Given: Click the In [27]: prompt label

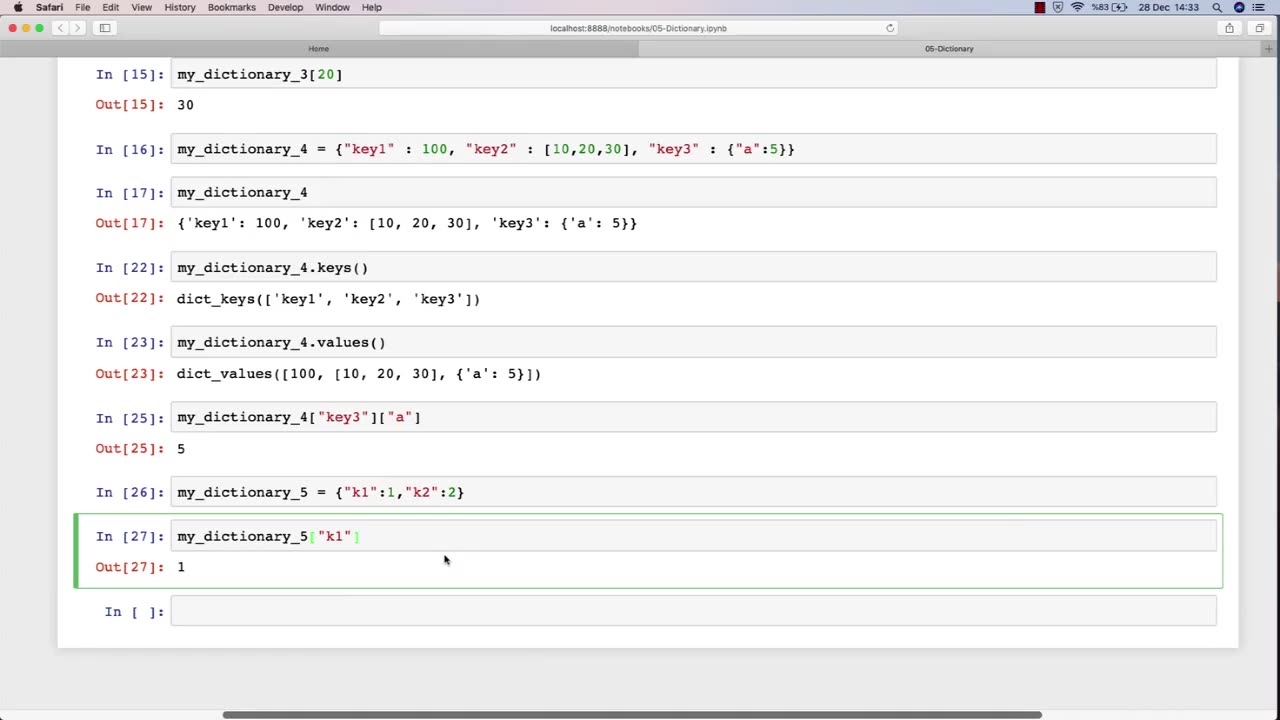Looking at the screenshot, I should coord(130,536).
